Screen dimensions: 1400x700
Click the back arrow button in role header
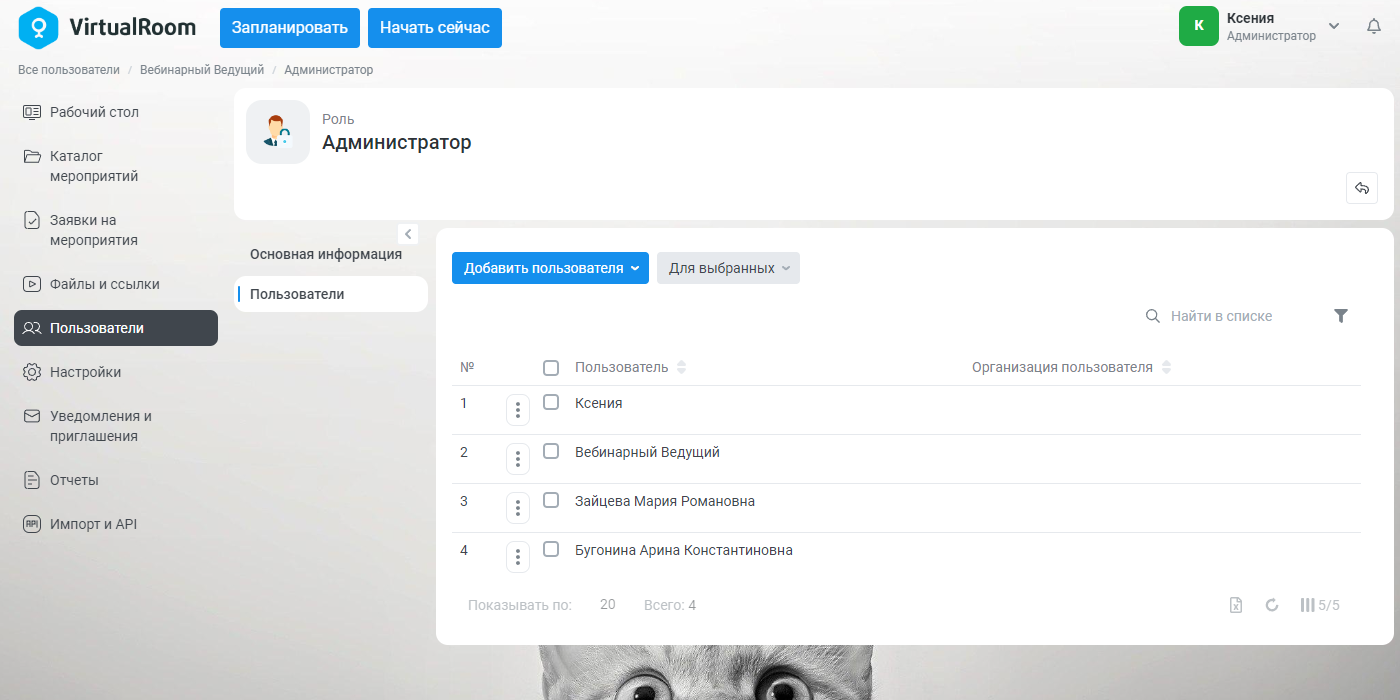(1362, 188)
